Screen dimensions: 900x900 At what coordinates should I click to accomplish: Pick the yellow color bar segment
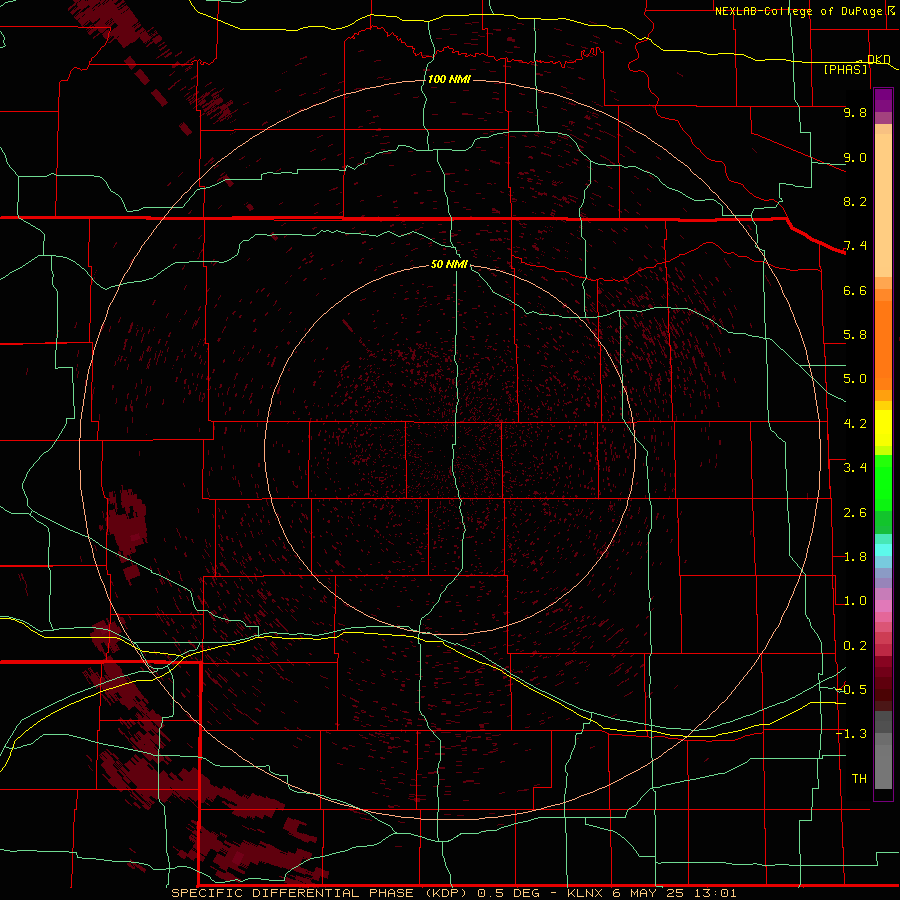click(x=883, y=428)
